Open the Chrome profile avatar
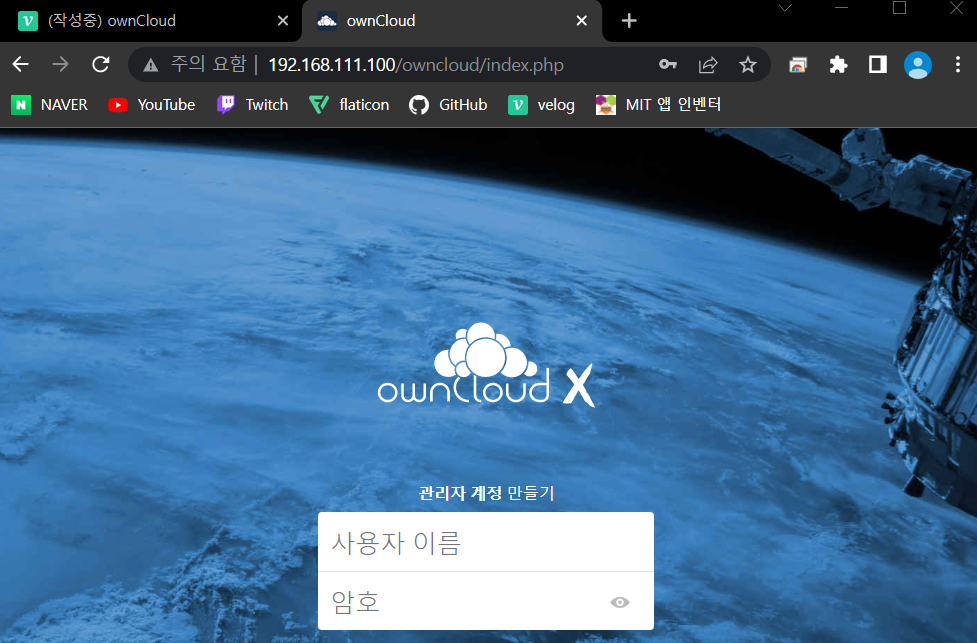Screen dimensions: 977x643 point(917,65)
